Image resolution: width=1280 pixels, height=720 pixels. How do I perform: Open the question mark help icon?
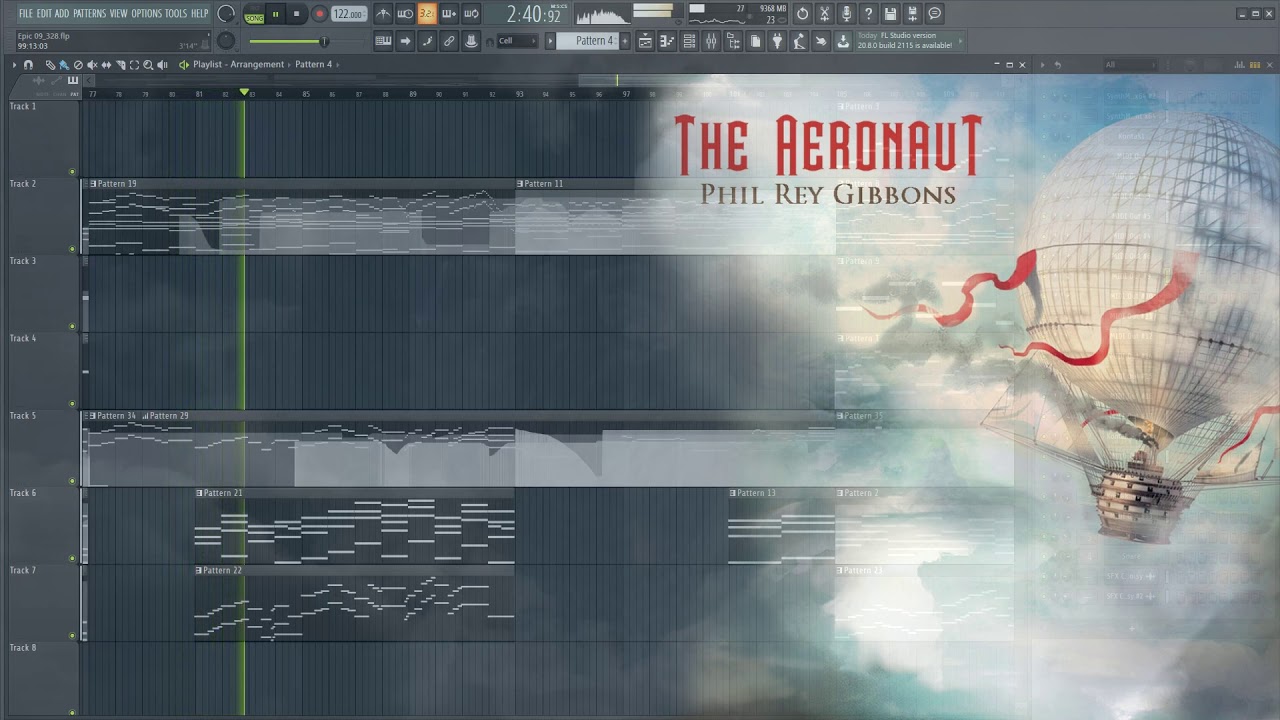point(868,14)
